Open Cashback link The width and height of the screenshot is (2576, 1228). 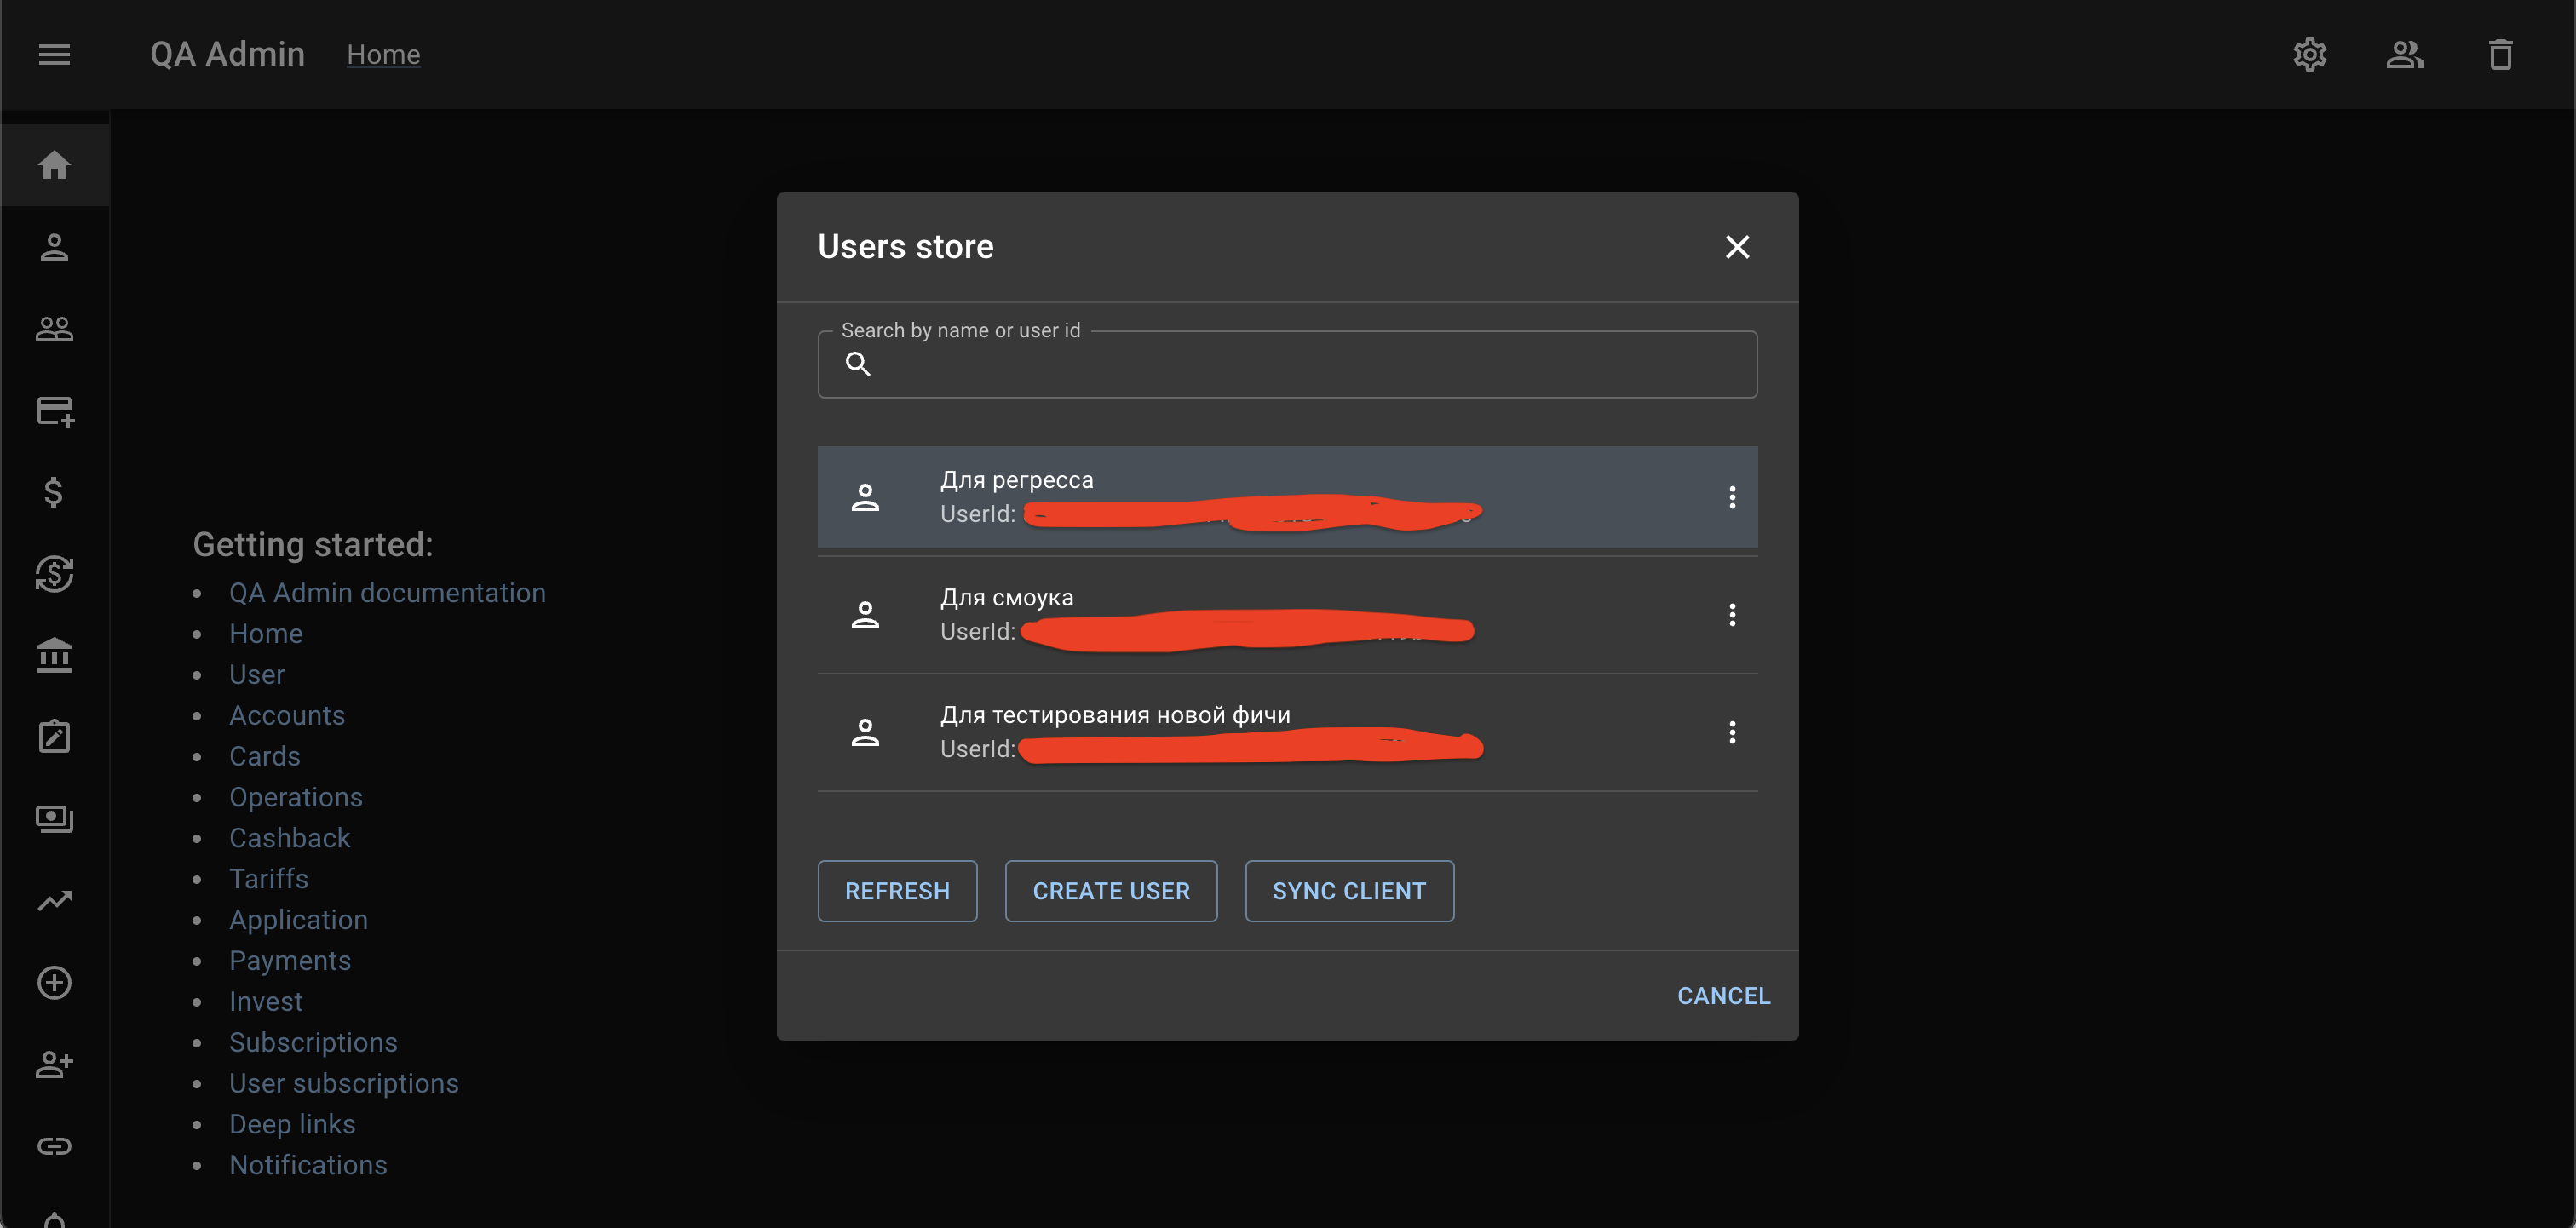click(x=290, y=838)
